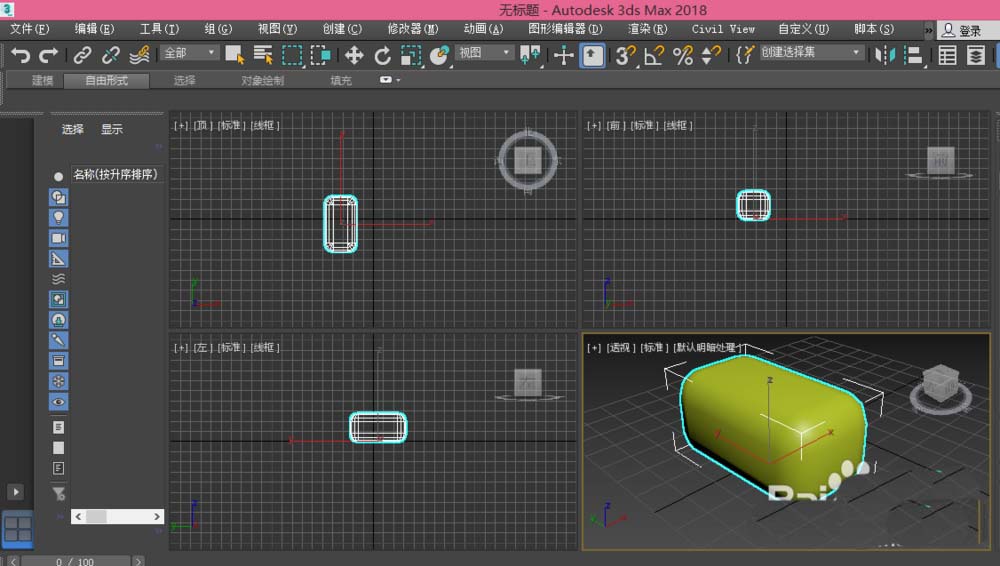Expand the menu bar overflow chevron
The width and height of the screenshot is (1000, 566).
click(929, 30)
